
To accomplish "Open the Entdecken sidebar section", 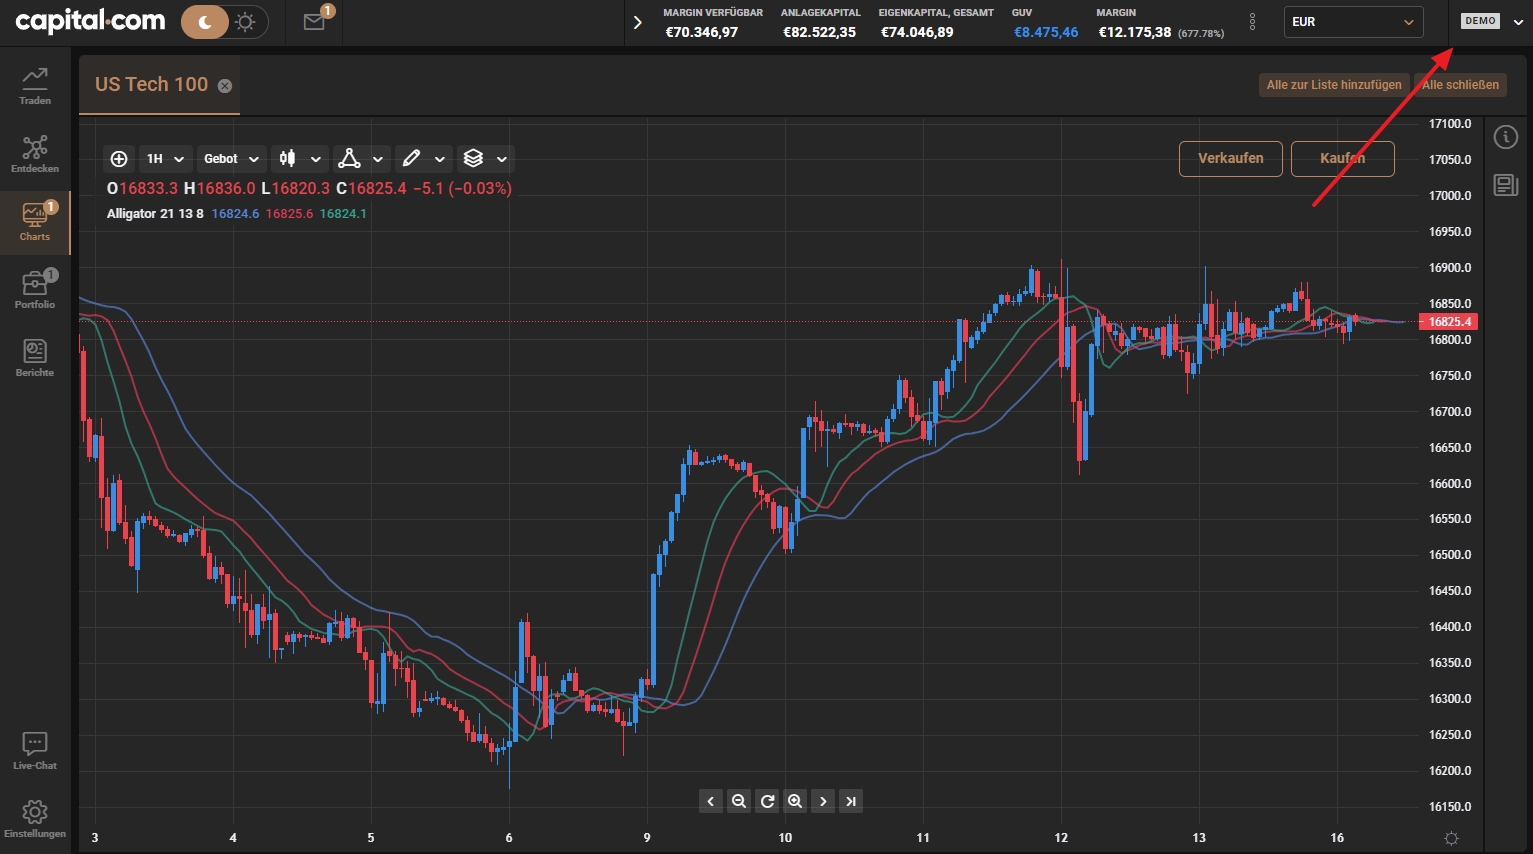I will [x=35, y=154].
